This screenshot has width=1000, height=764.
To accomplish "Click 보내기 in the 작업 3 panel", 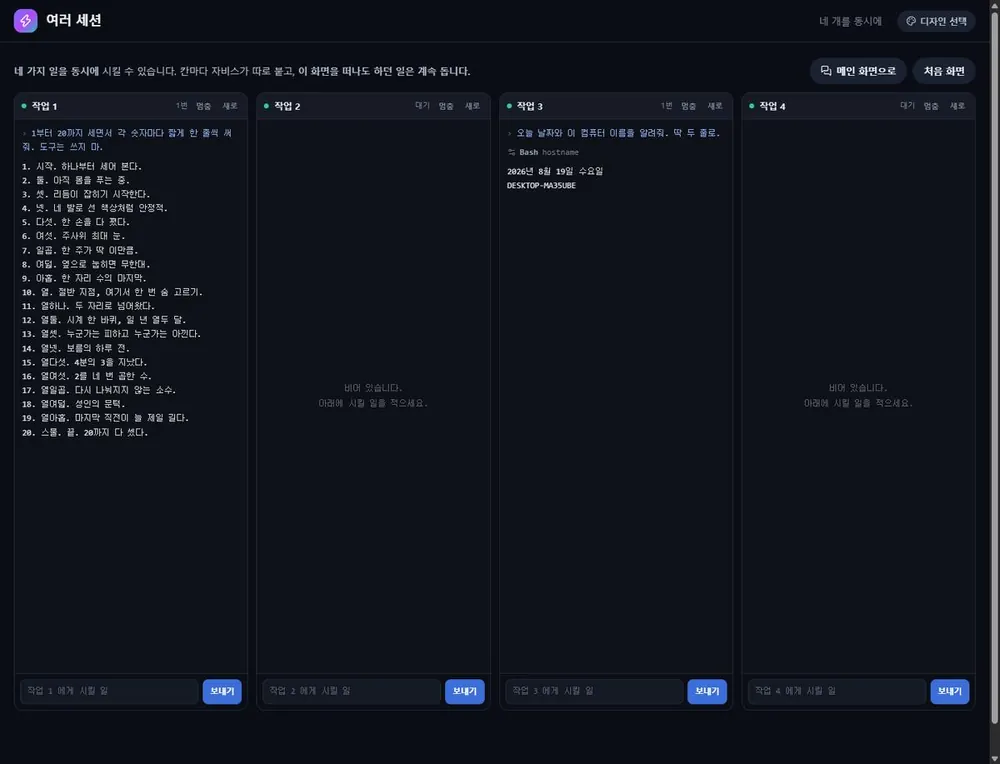I will point(707,691).
